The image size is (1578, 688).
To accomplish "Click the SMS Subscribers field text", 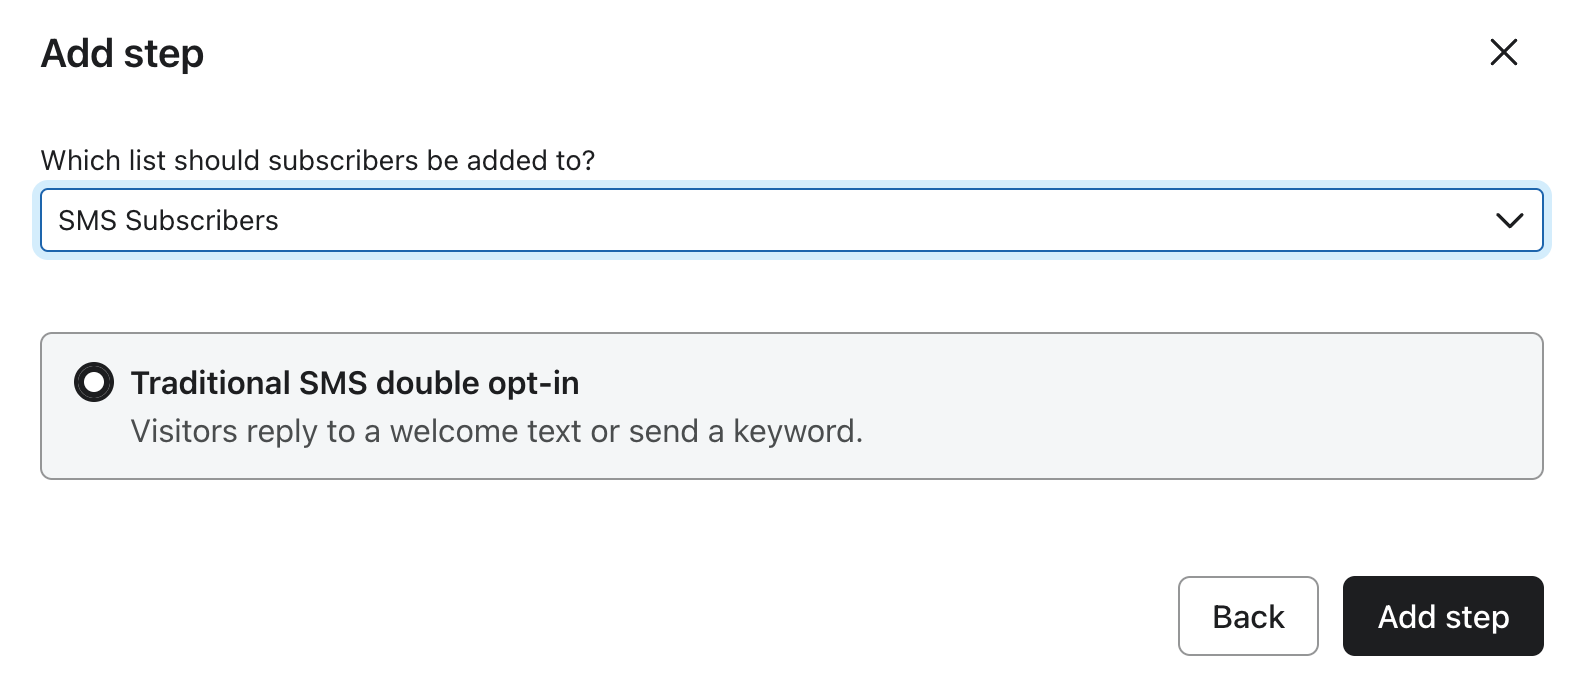I will pos(168,220).
